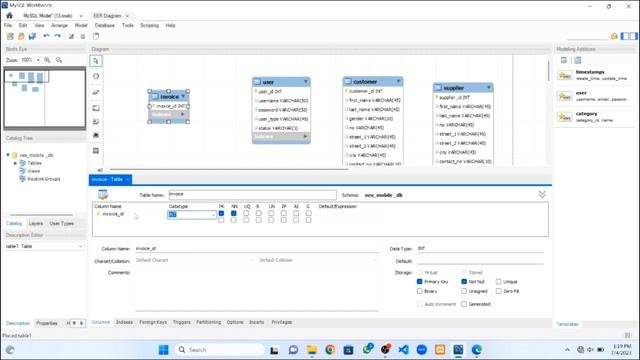Collapse the schema node in Catalog Tree

click(8, 155)
